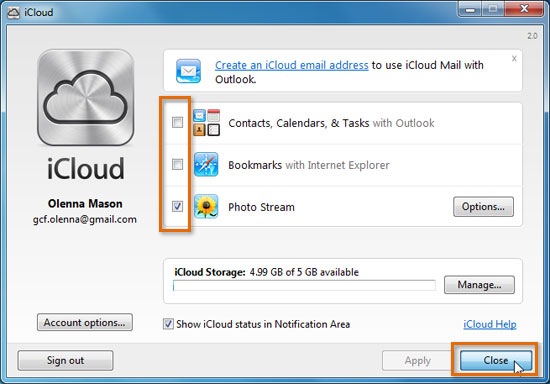The width and height of the screenshot is (550, 384).
Task: Click the Safari compass Bookmarks icon
Action: (206, 164)
